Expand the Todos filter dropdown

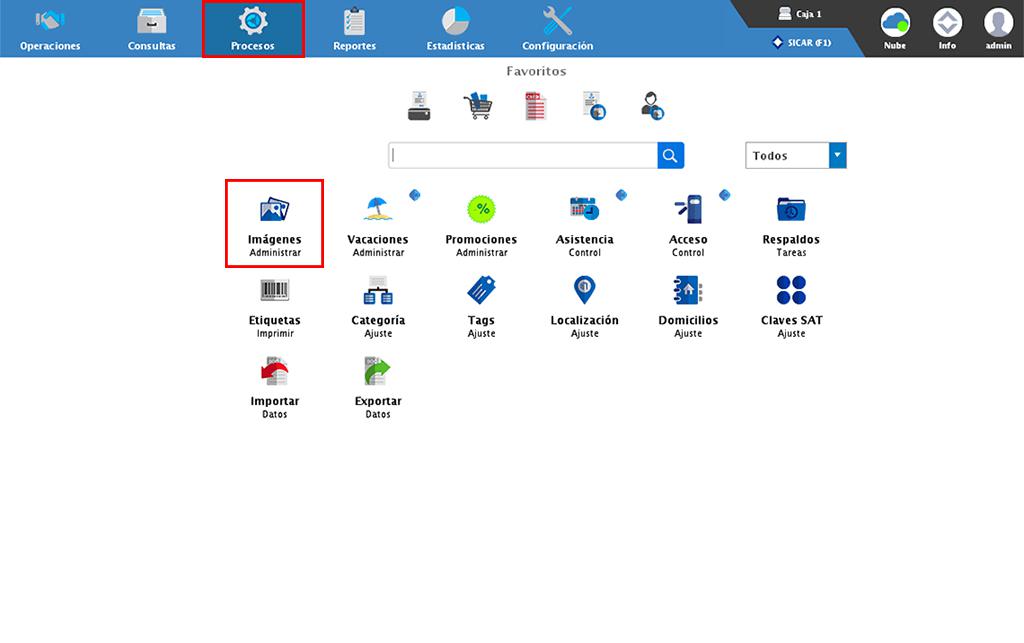[837, 155]
